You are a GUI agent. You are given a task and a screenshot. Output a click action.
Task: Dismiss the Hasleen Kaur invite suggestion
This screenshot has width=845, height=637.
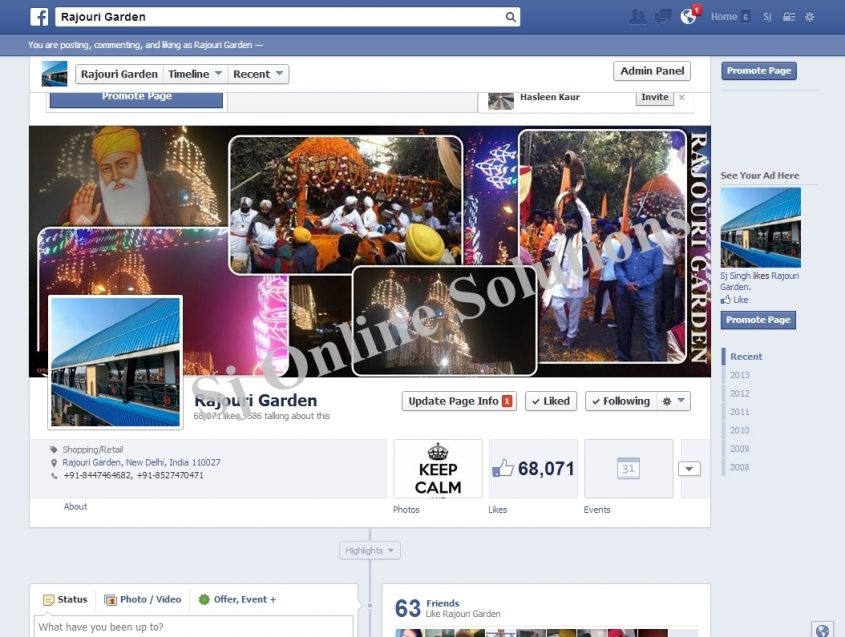coord(682,98)
